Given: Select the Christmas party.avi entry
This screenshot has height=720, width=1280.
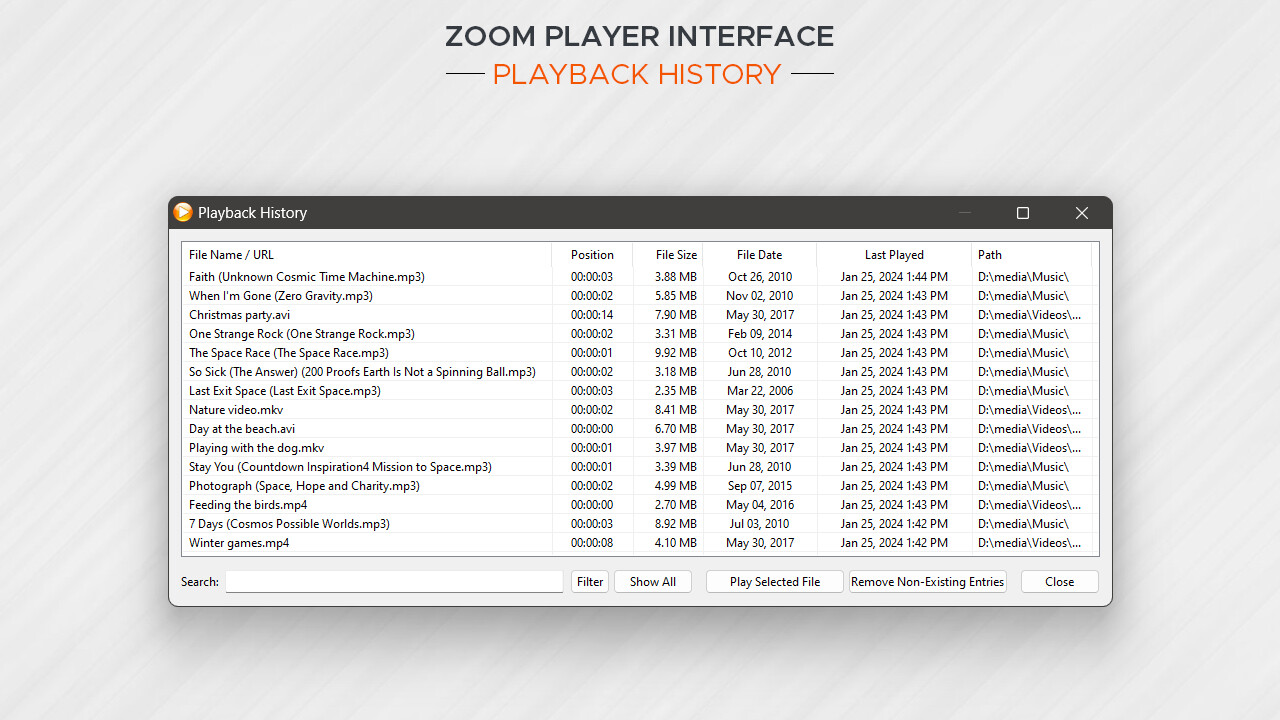Looking at the screenshot, I should 300,314.
